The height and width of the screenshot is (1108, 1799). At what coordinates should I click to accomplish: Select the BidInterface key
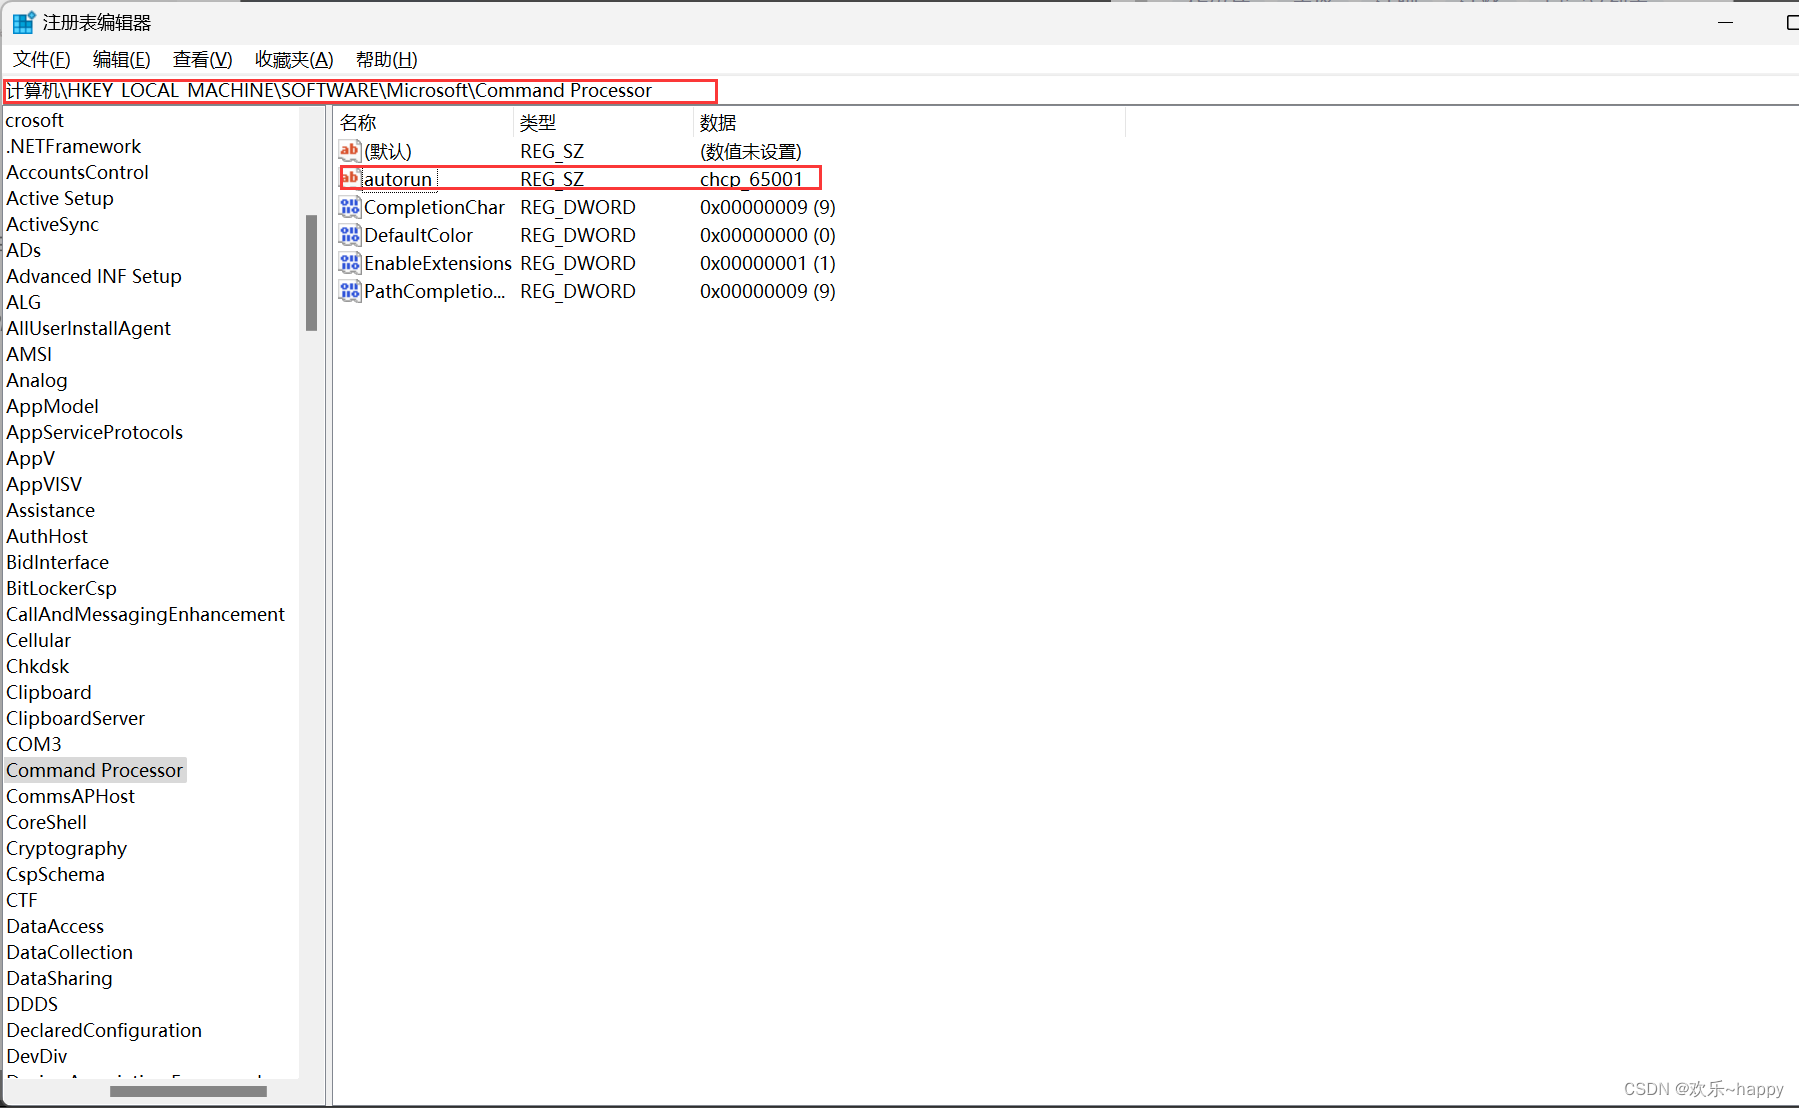(57, 562)
